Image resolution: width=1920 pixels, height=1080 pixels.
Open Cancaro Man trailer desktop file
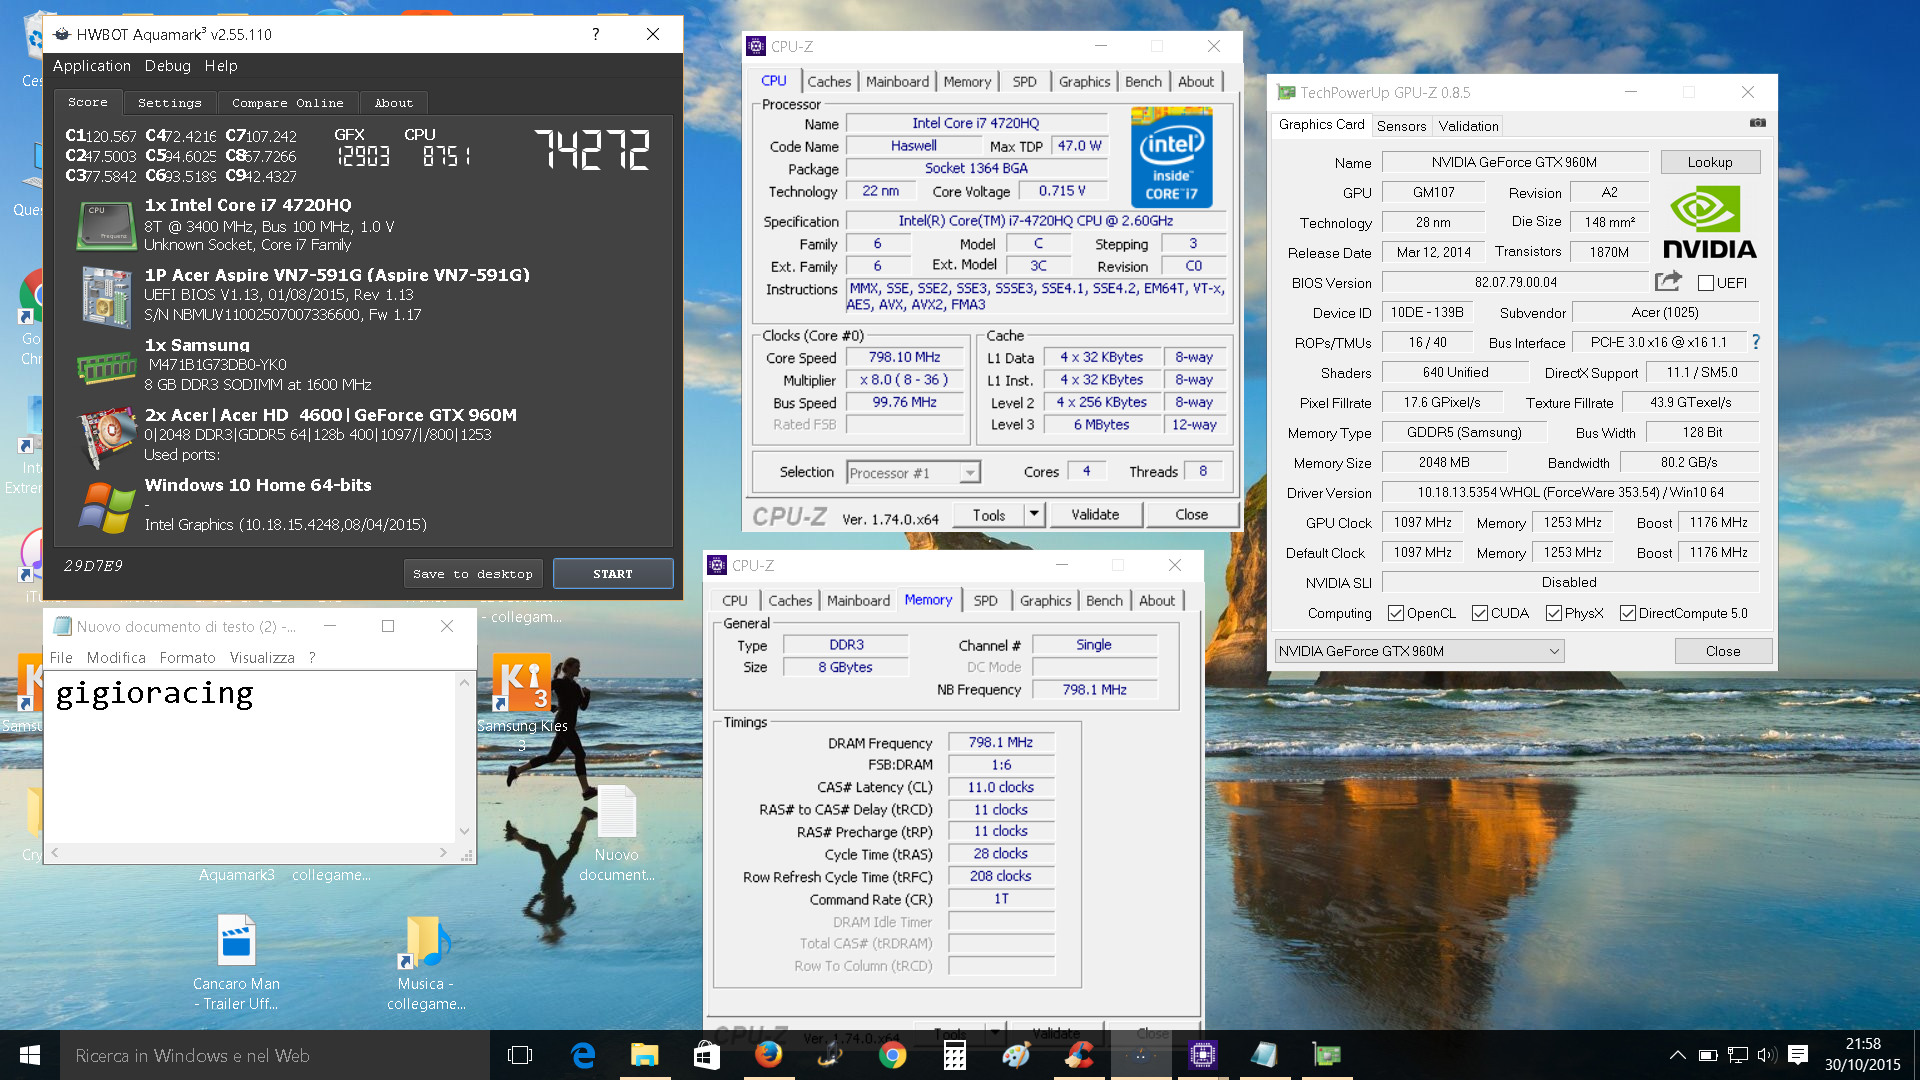click(x=237, y=963)
